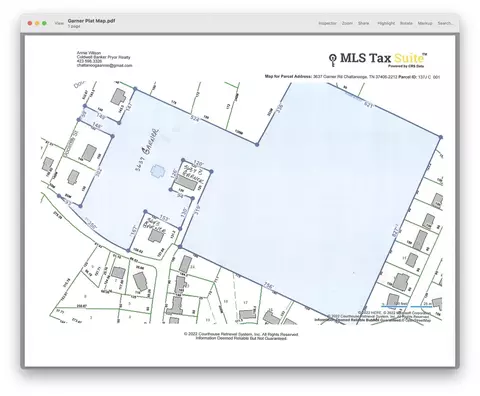Show the Markup toolbar
The width and height of the screenshot is (480, 396).
click(425, 23)
